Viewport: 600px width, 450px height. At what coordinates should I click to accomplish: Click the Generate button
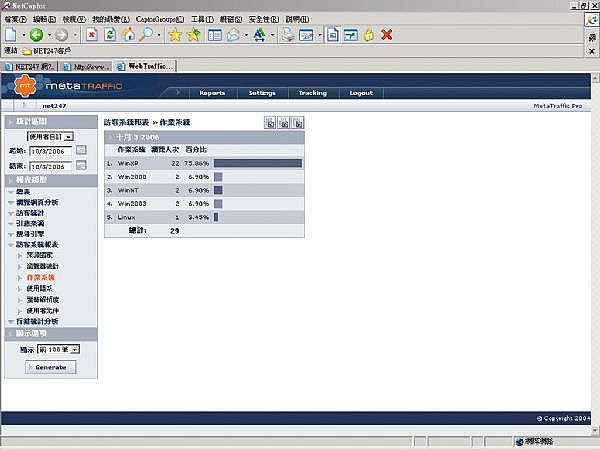click(x=50, y=367)
